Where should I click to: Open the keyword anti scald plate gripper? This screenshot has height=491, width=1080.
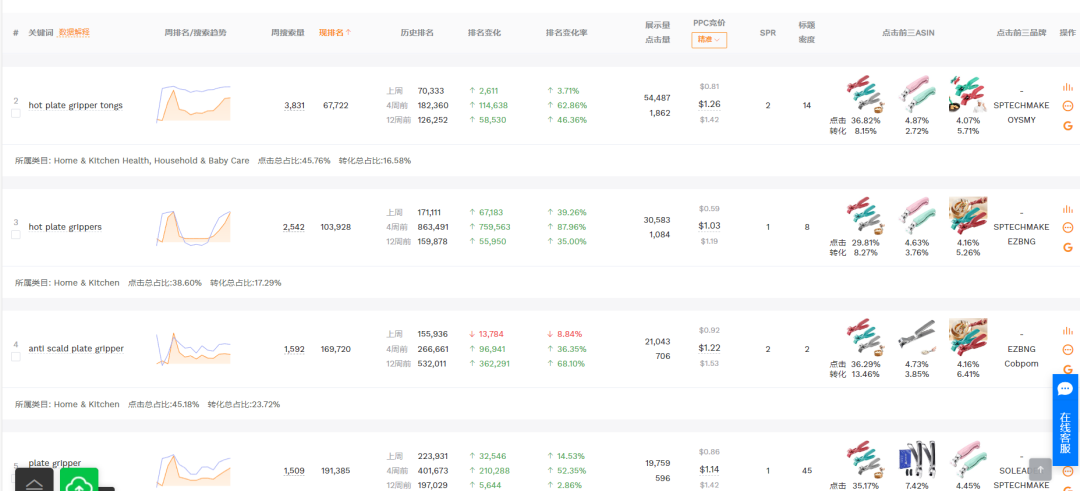(76, 349)
